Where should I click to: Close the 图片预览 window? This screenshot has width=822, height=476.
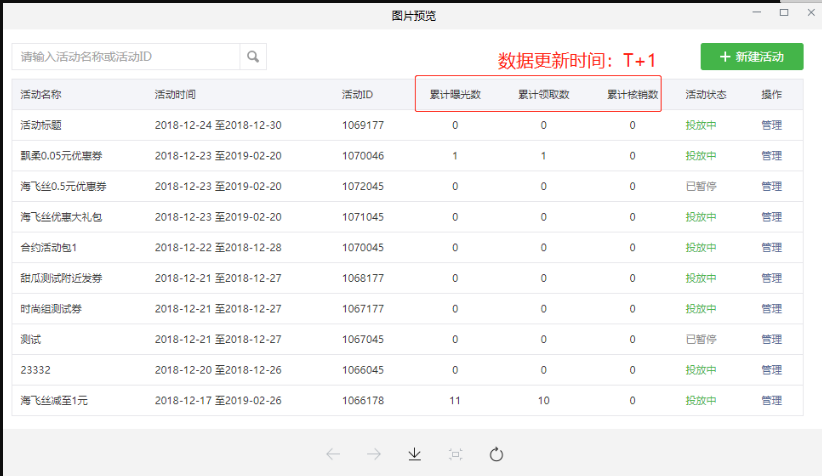(x=811, y=12)
